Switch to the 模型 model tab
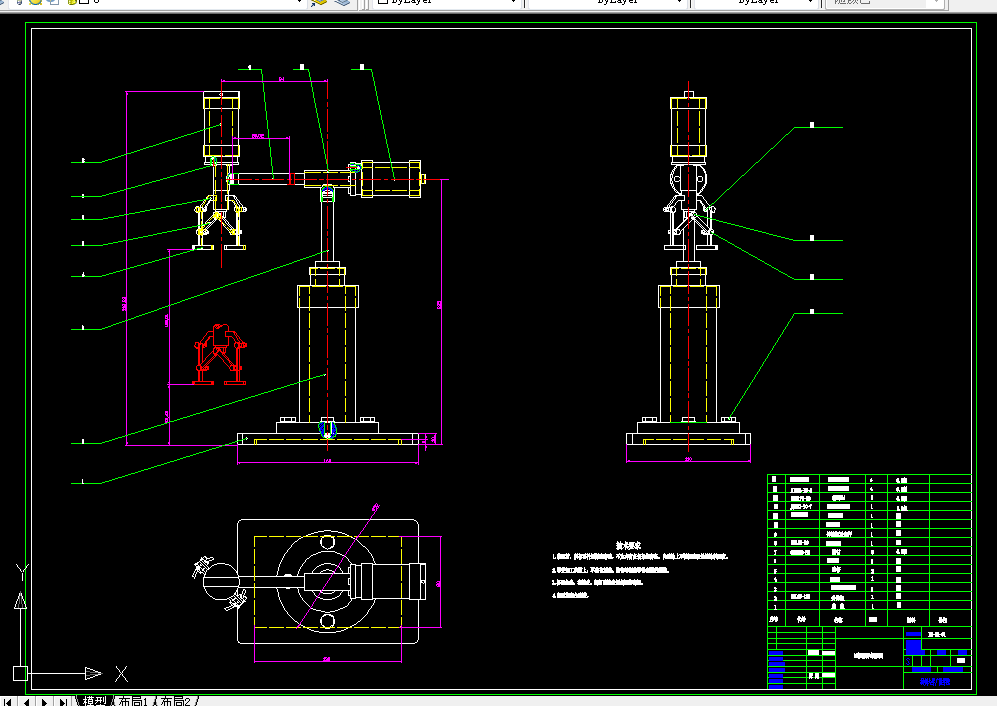 pos(95,701)
